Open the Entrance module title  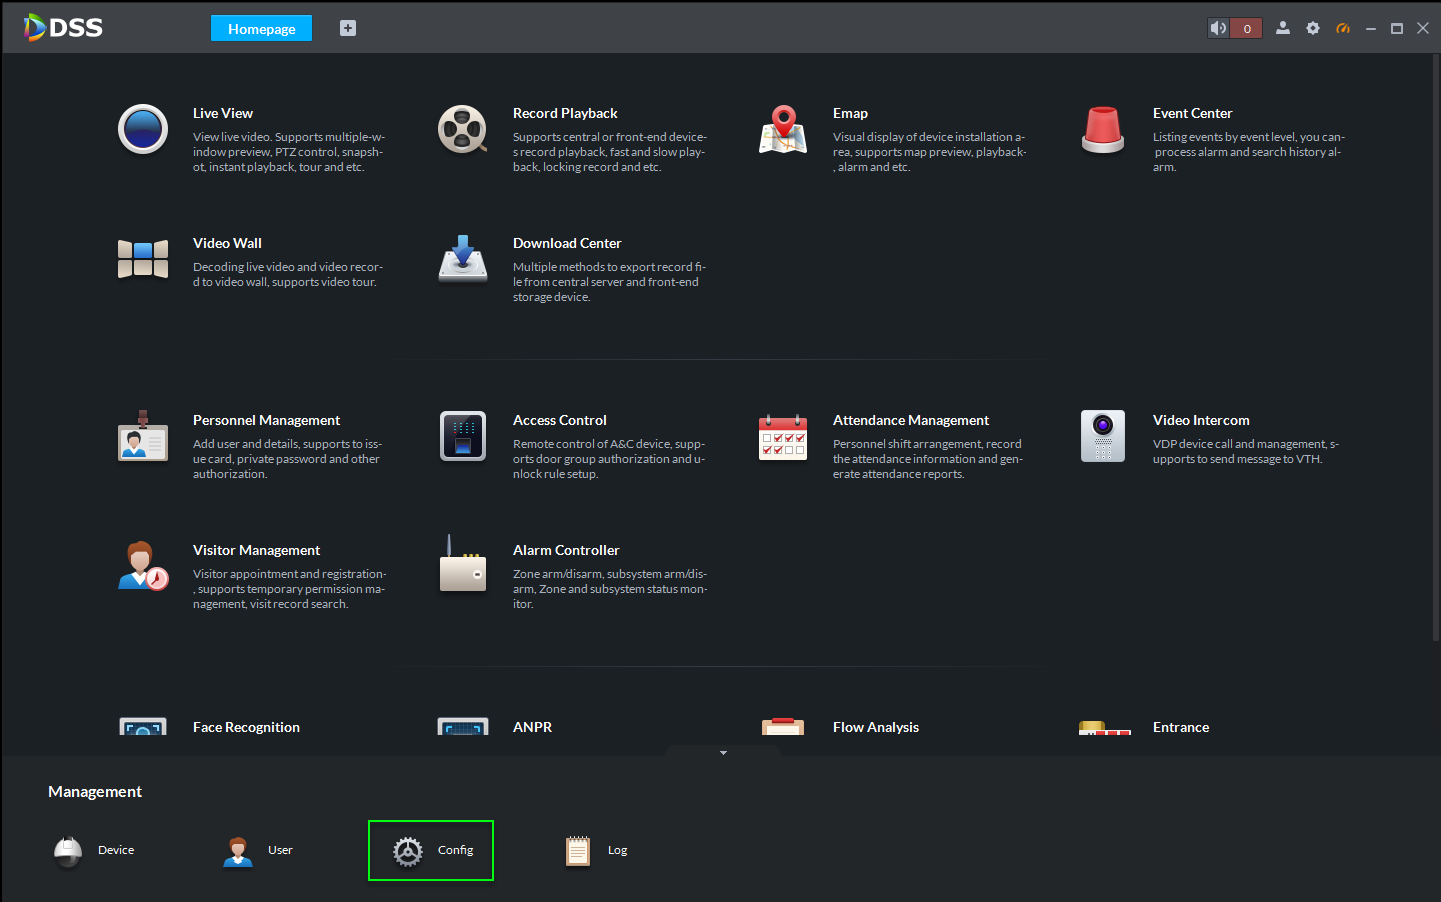tap(1181, 727)
